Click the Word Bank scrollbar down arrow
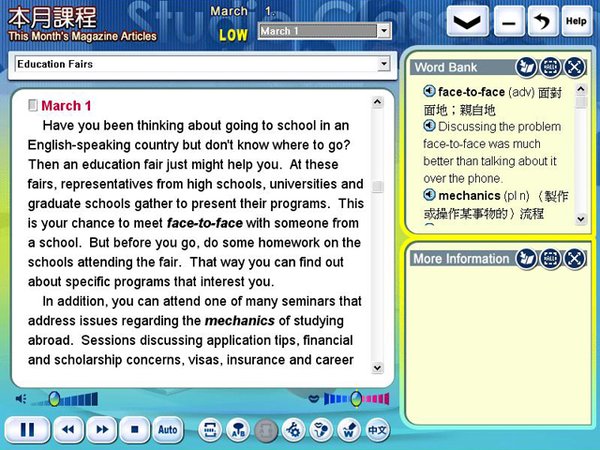Viewport: 600px width, 450px height. pos(581,219)
